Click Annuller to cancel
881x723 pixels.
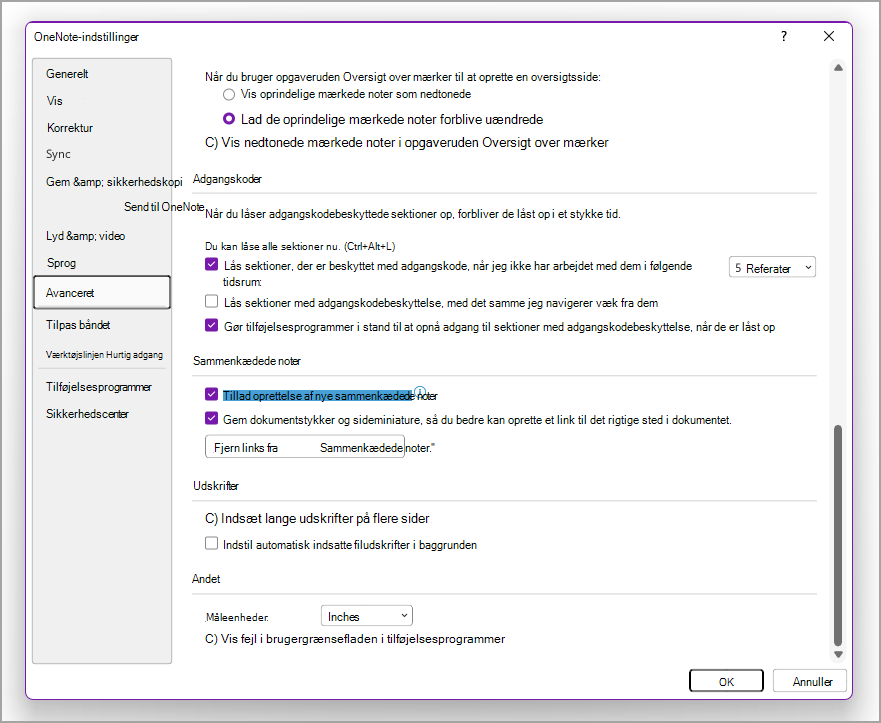point(811,681)
